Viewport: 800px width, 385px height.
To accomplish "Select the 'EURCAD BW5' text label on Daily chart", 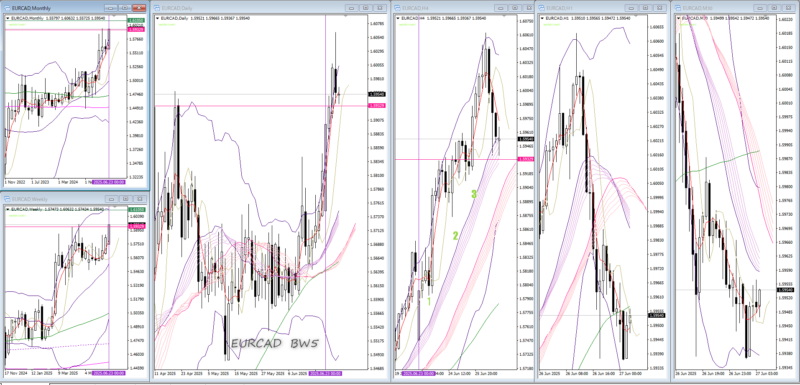I will tap(274, 344).
